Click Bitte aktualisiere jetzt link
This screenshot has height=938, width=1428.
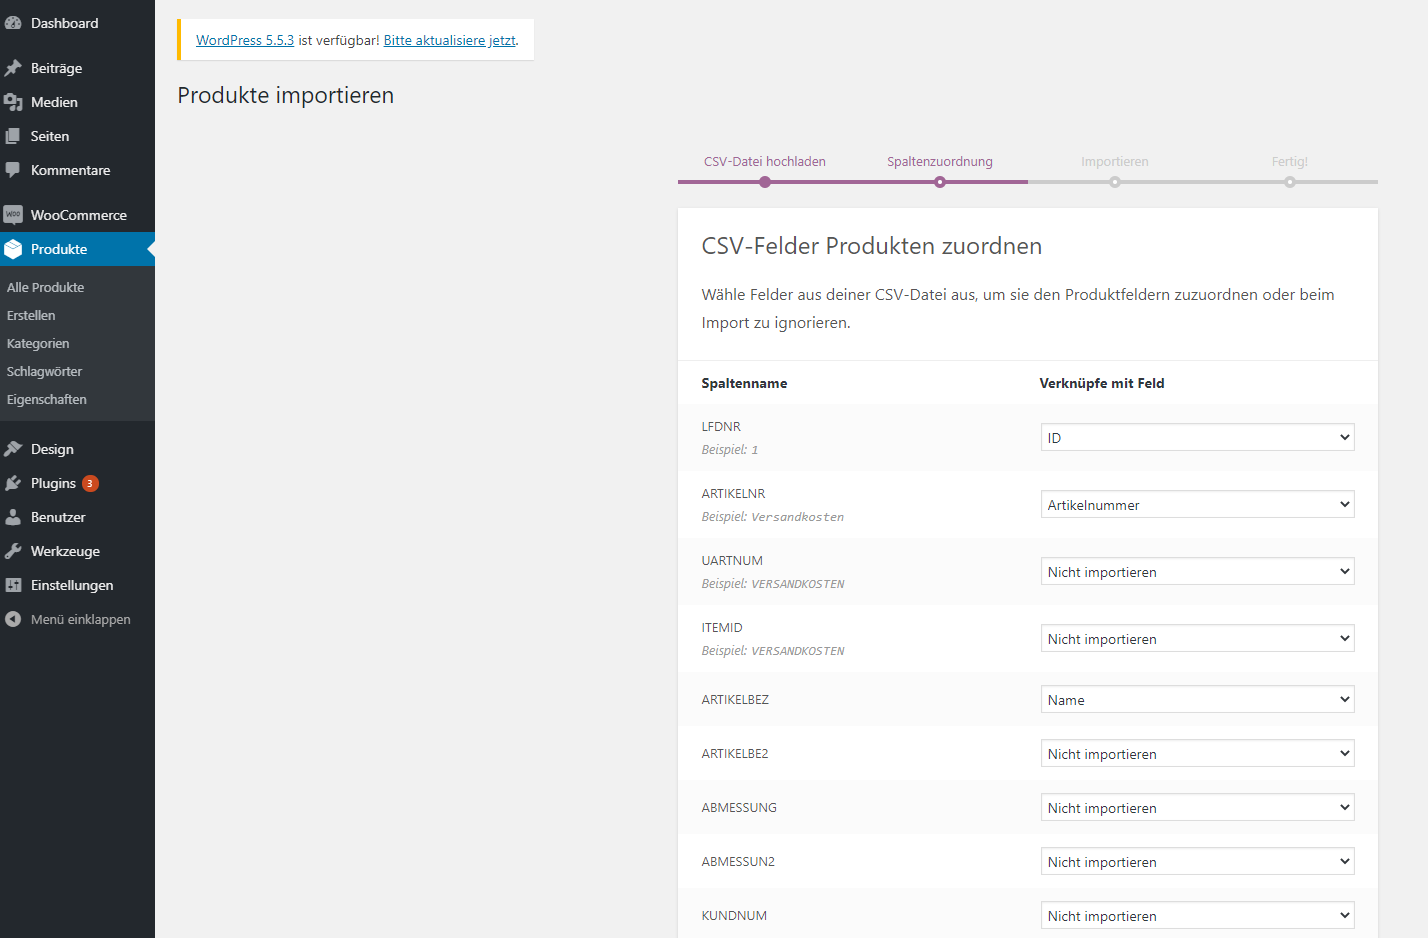pos(450,40)
